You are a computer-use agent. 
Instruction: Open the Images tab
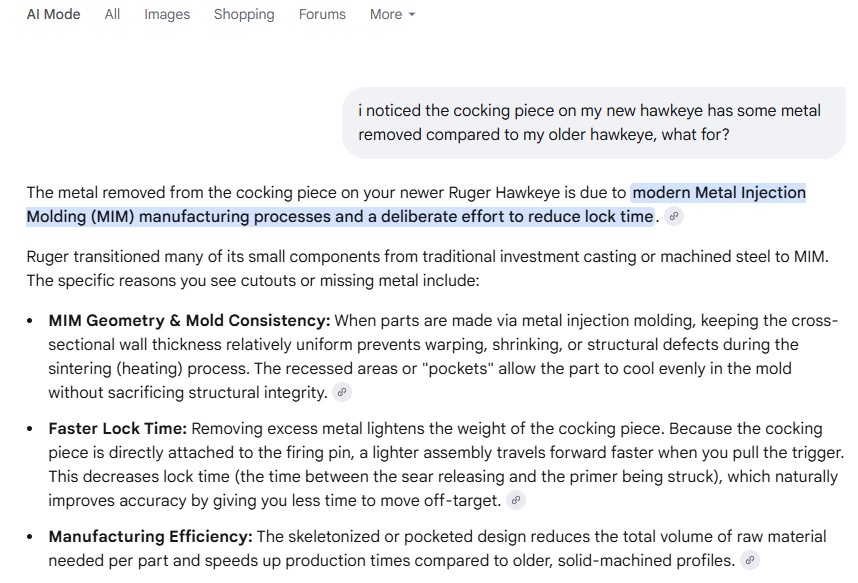coord(167,14)
